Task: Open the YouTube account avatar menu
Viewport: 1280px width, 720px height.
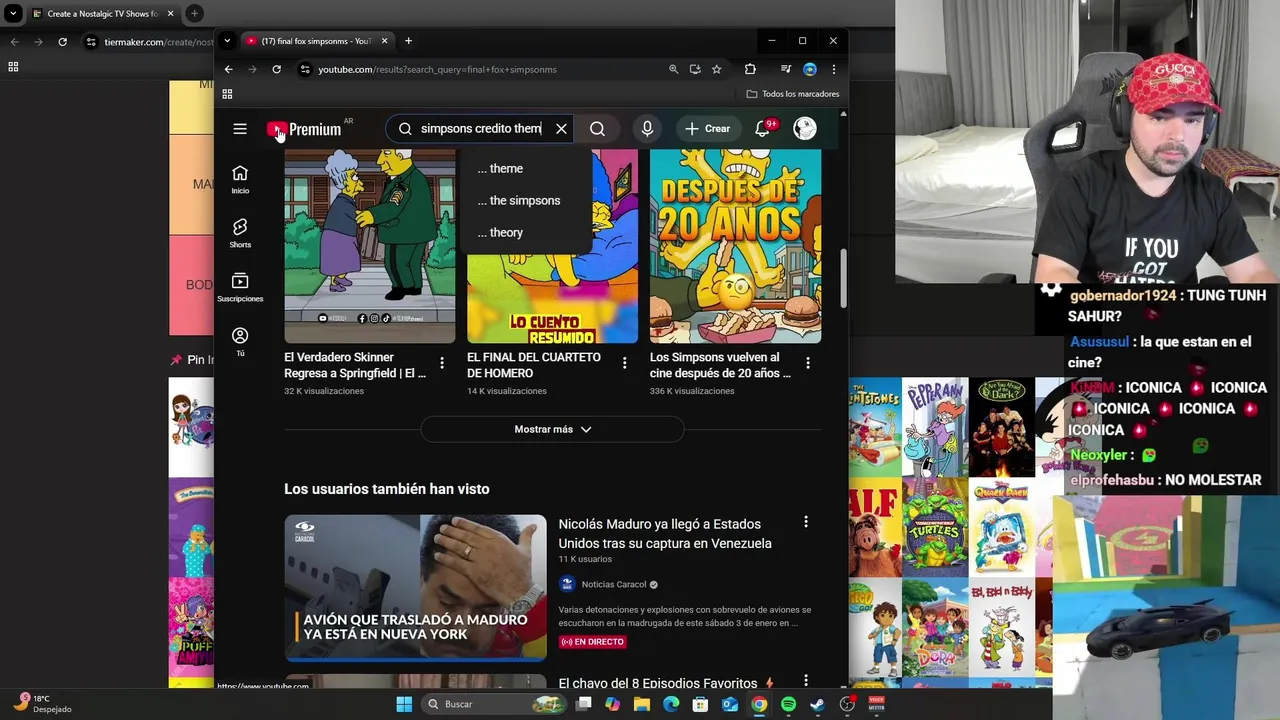Action: tap(805, 128)
